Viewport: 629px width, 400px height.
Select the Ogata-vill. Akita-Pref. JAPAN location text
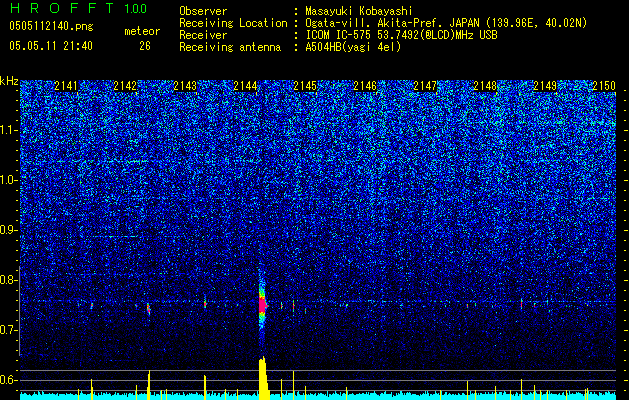pyautogui.click(x=446, y=23)
